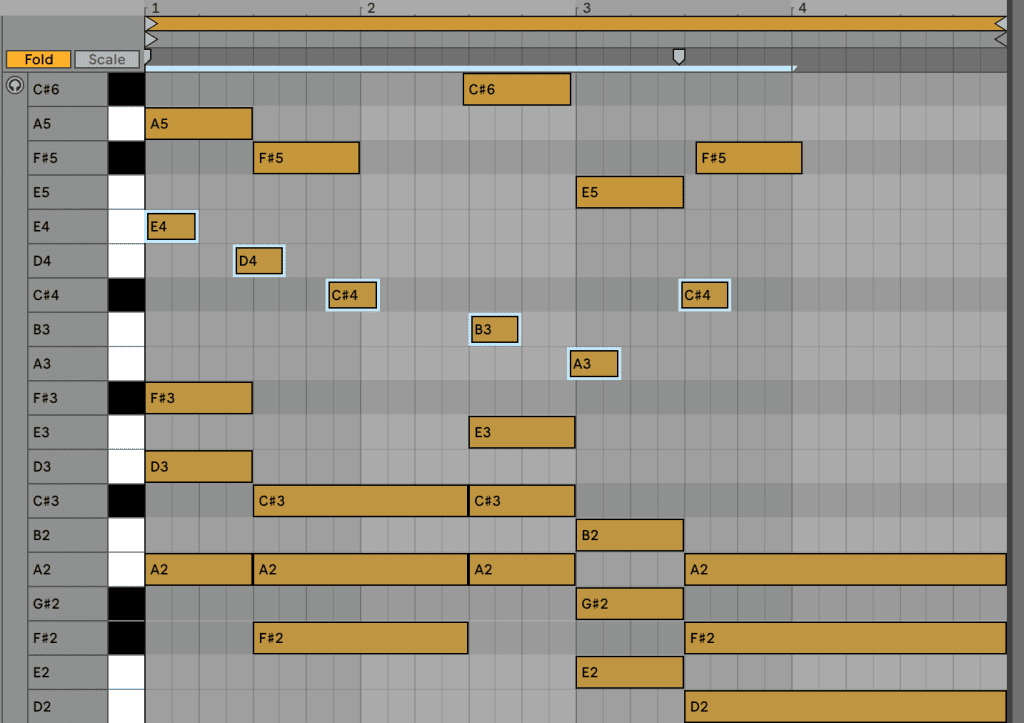Click bar 3 on the timeline ruler

[586, 8]
